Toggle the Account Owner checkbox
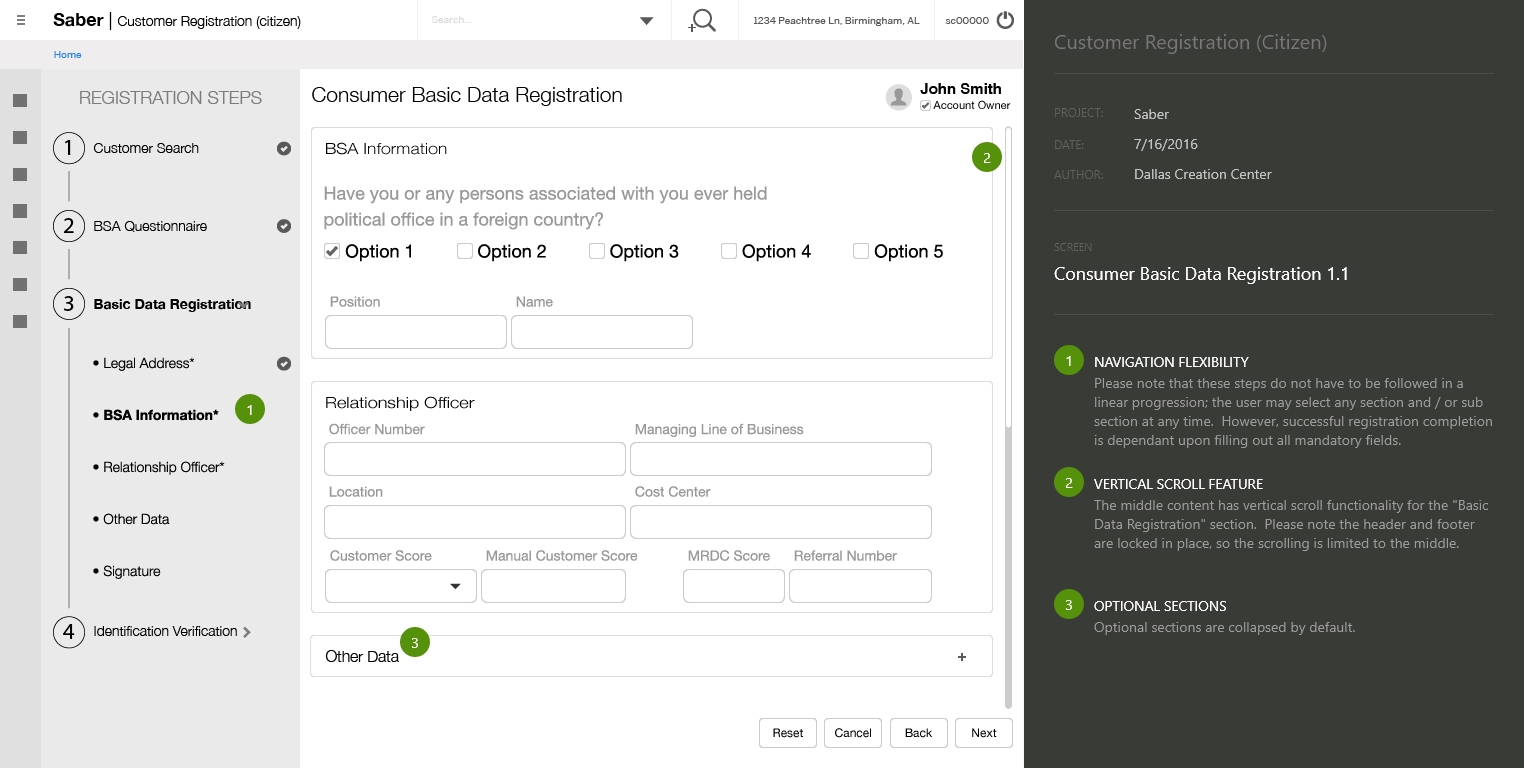This screenshot has height=768, width=1524. click(926, 105)
